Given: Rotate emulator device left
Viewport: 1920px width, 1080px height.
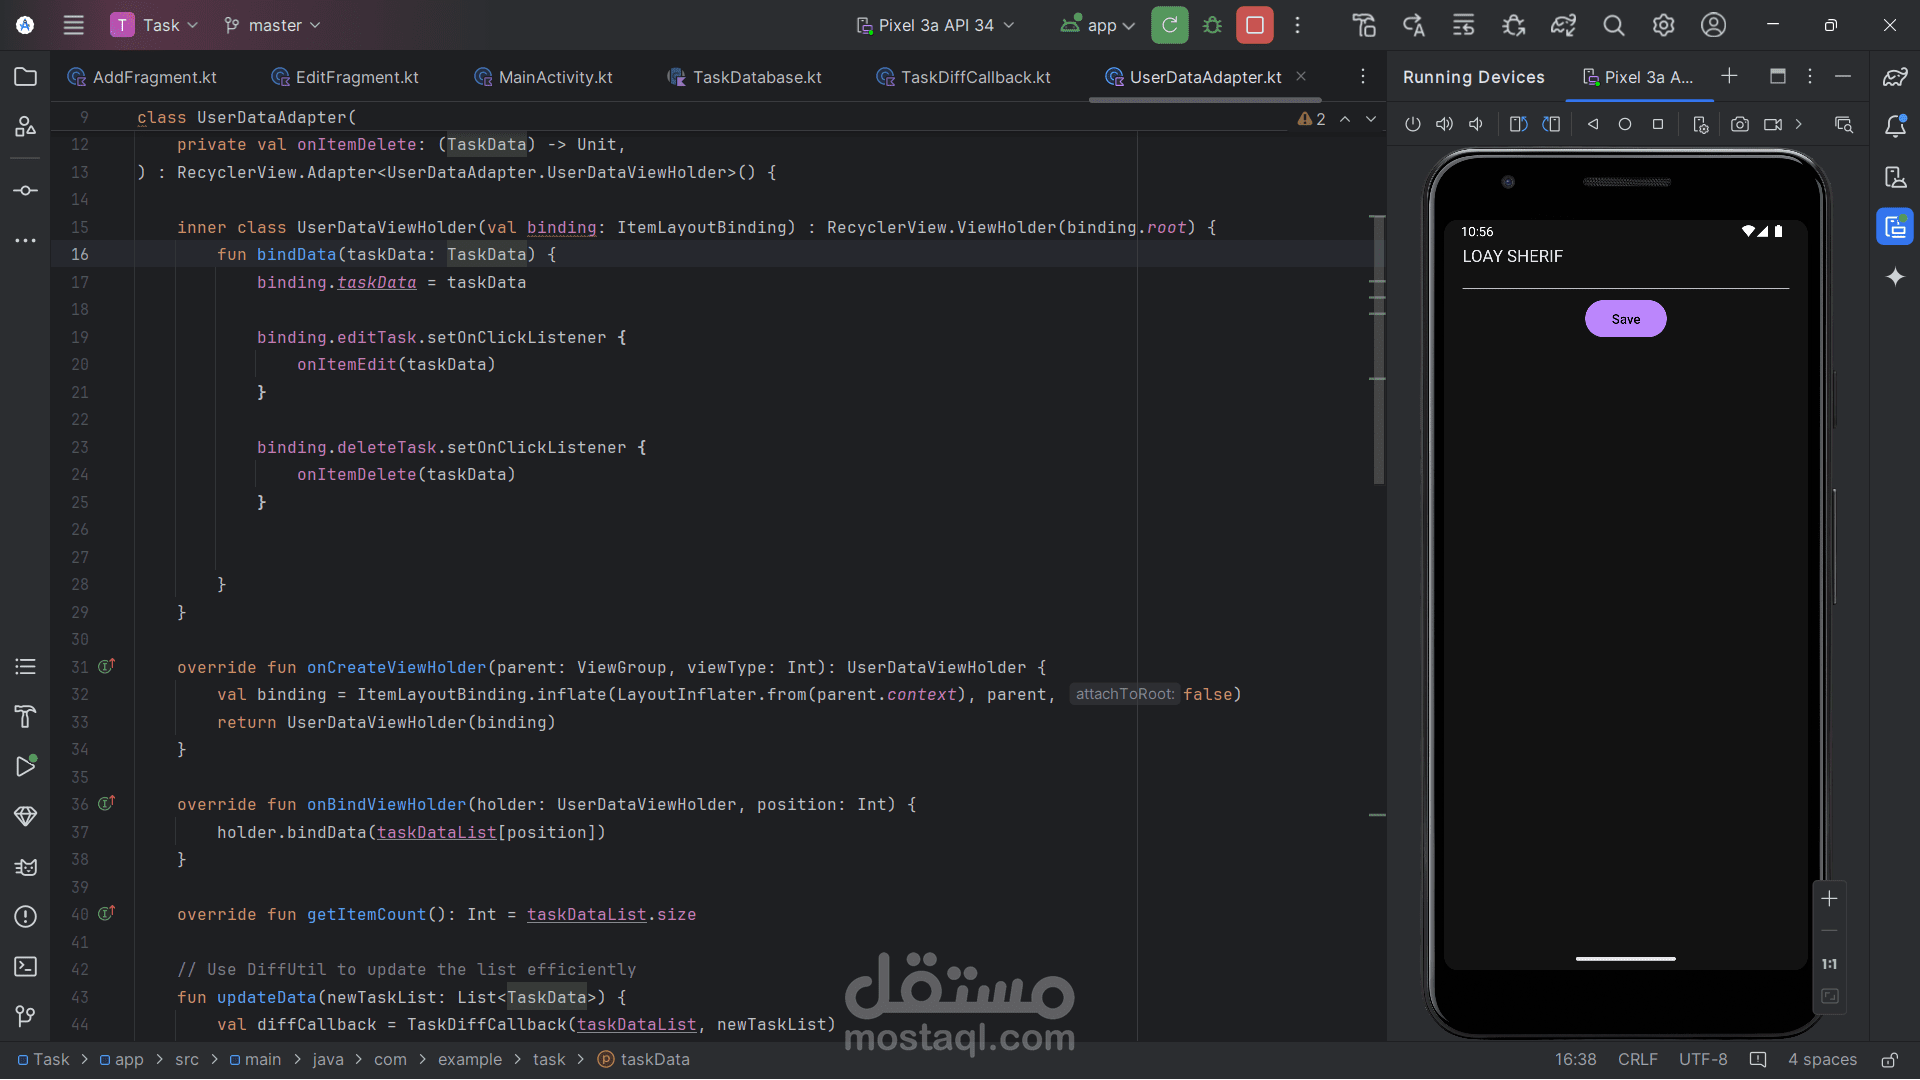Looking at the screenshot, I should coord(1518,124).
